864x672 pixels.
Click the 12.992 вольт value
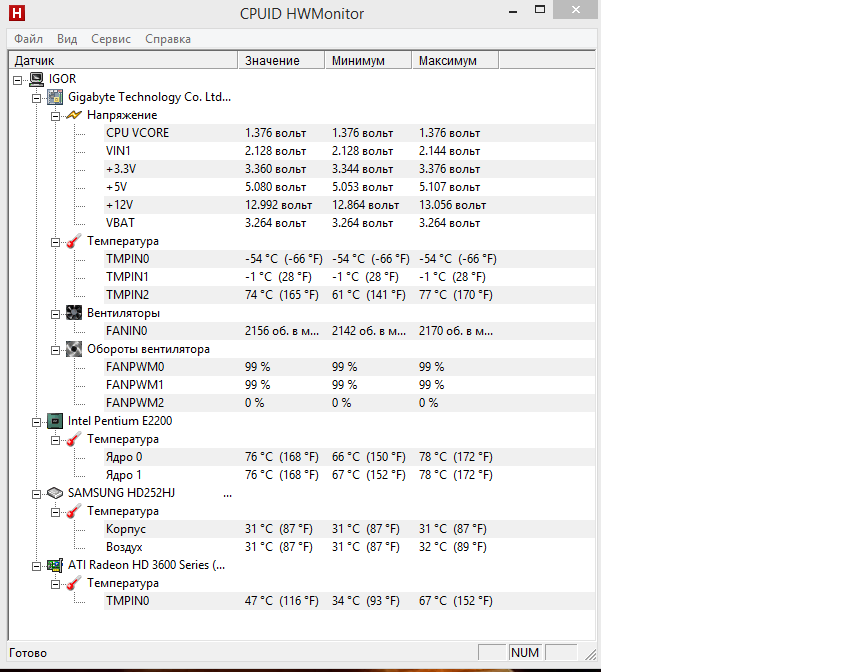coord(278,205)
